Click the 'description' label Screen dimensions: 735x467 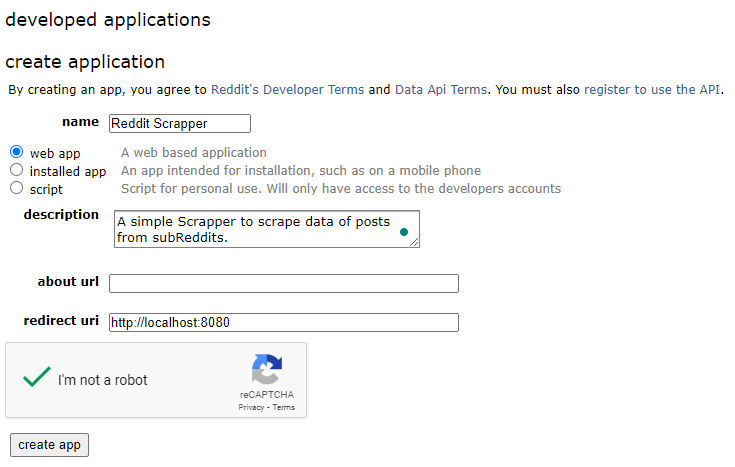coord(61,215)
